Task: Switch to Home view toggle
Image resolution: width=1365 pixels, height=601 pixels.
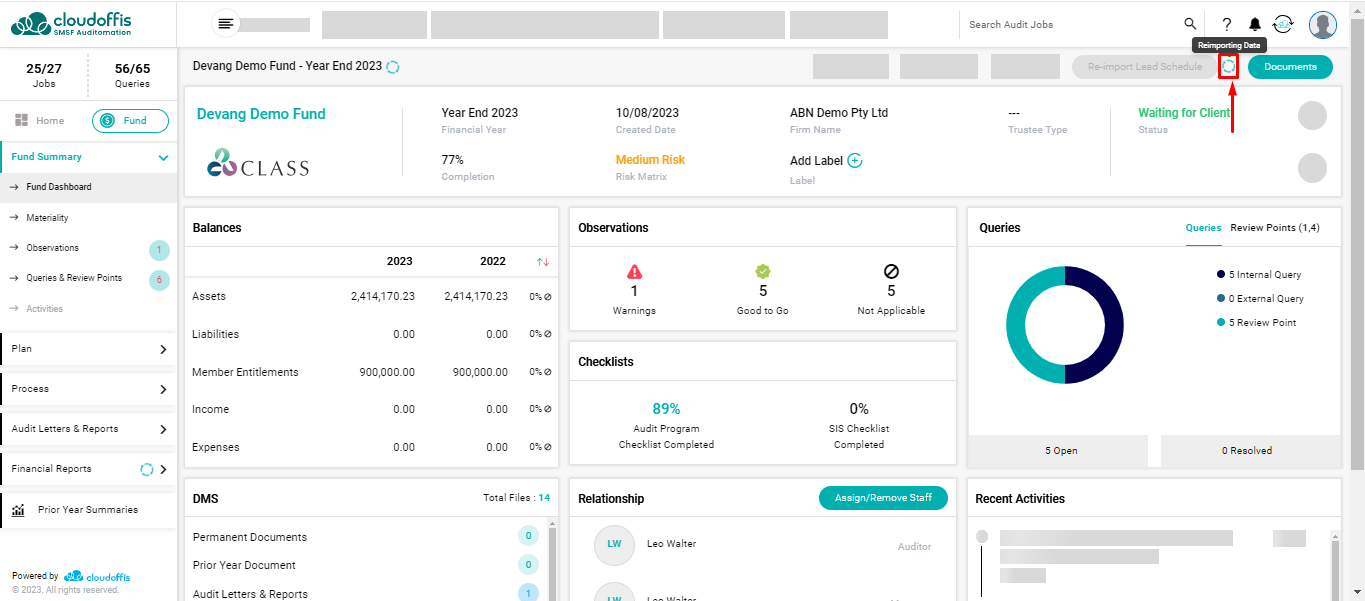Action: (40, 121)
